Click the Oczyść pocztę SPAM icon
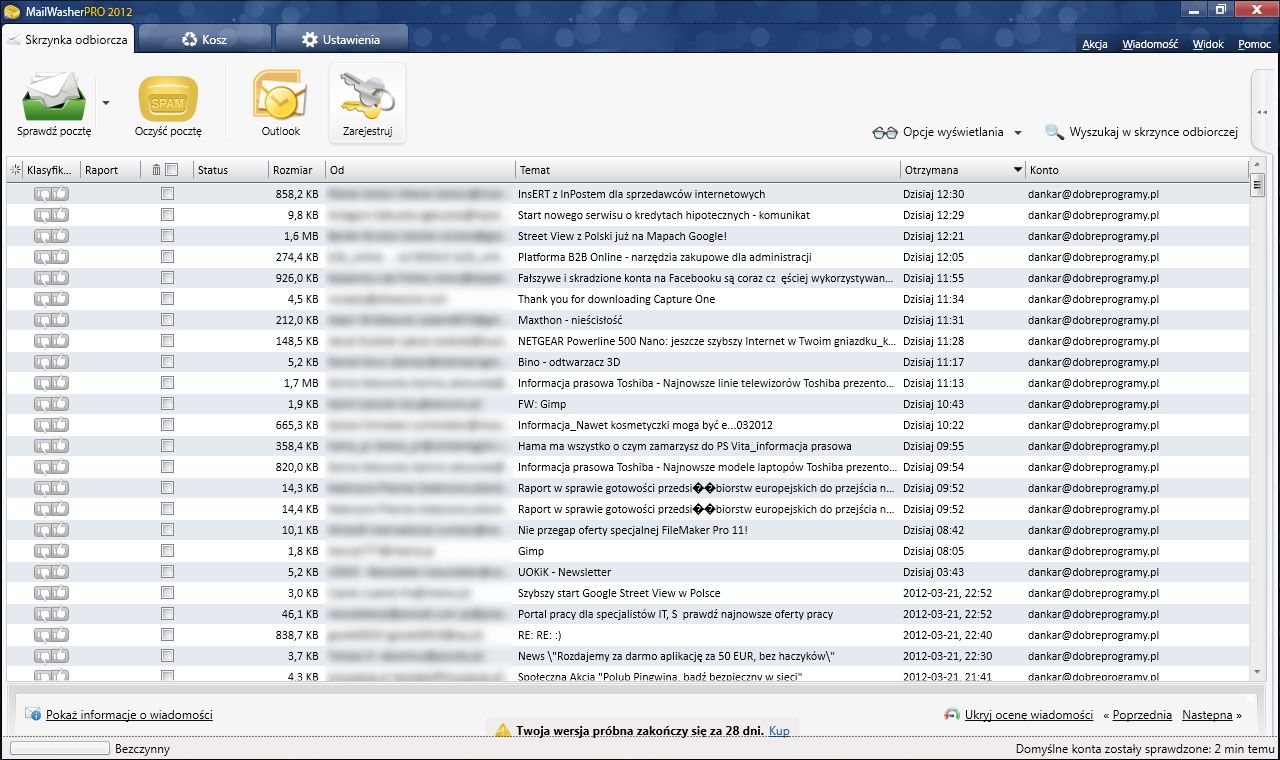The width and height of the screenshot is (1280, 760). pos(168,98)
